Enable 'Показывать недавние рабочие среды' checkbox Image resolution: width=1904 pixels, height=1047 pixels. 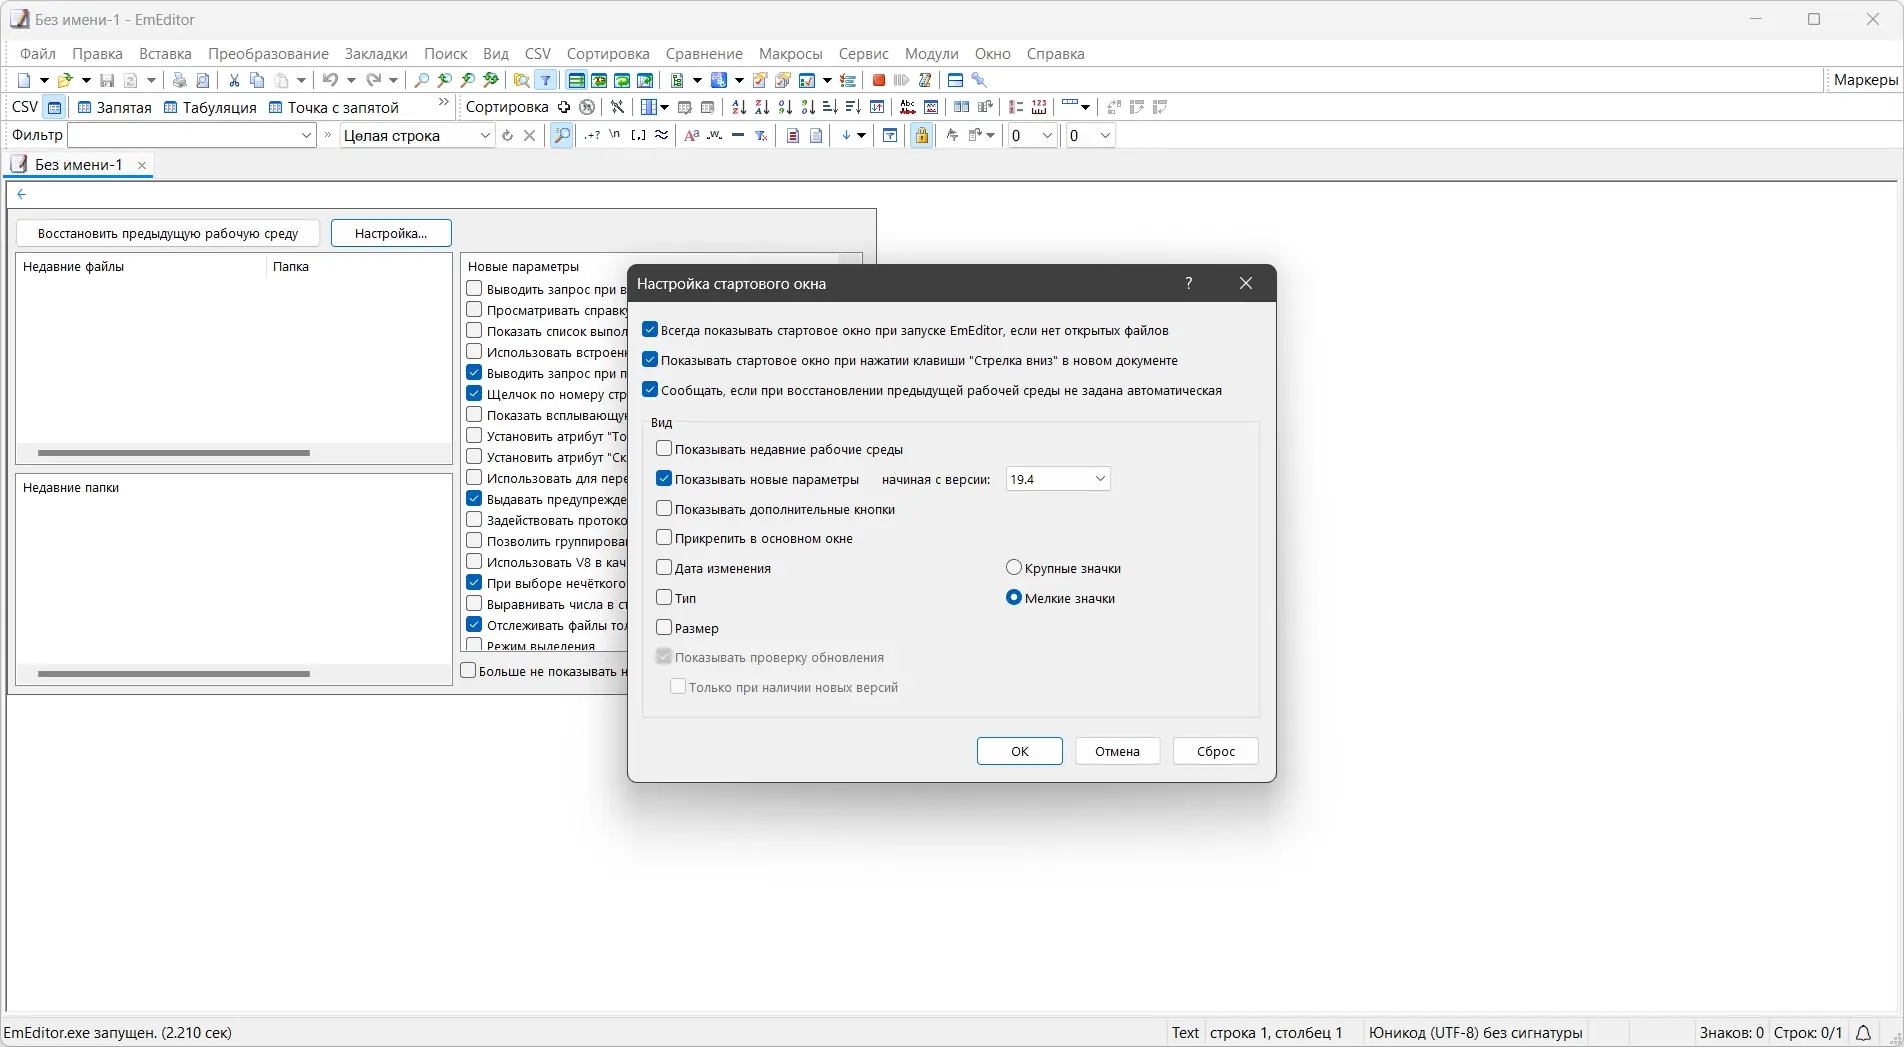[x=664, y=449]
